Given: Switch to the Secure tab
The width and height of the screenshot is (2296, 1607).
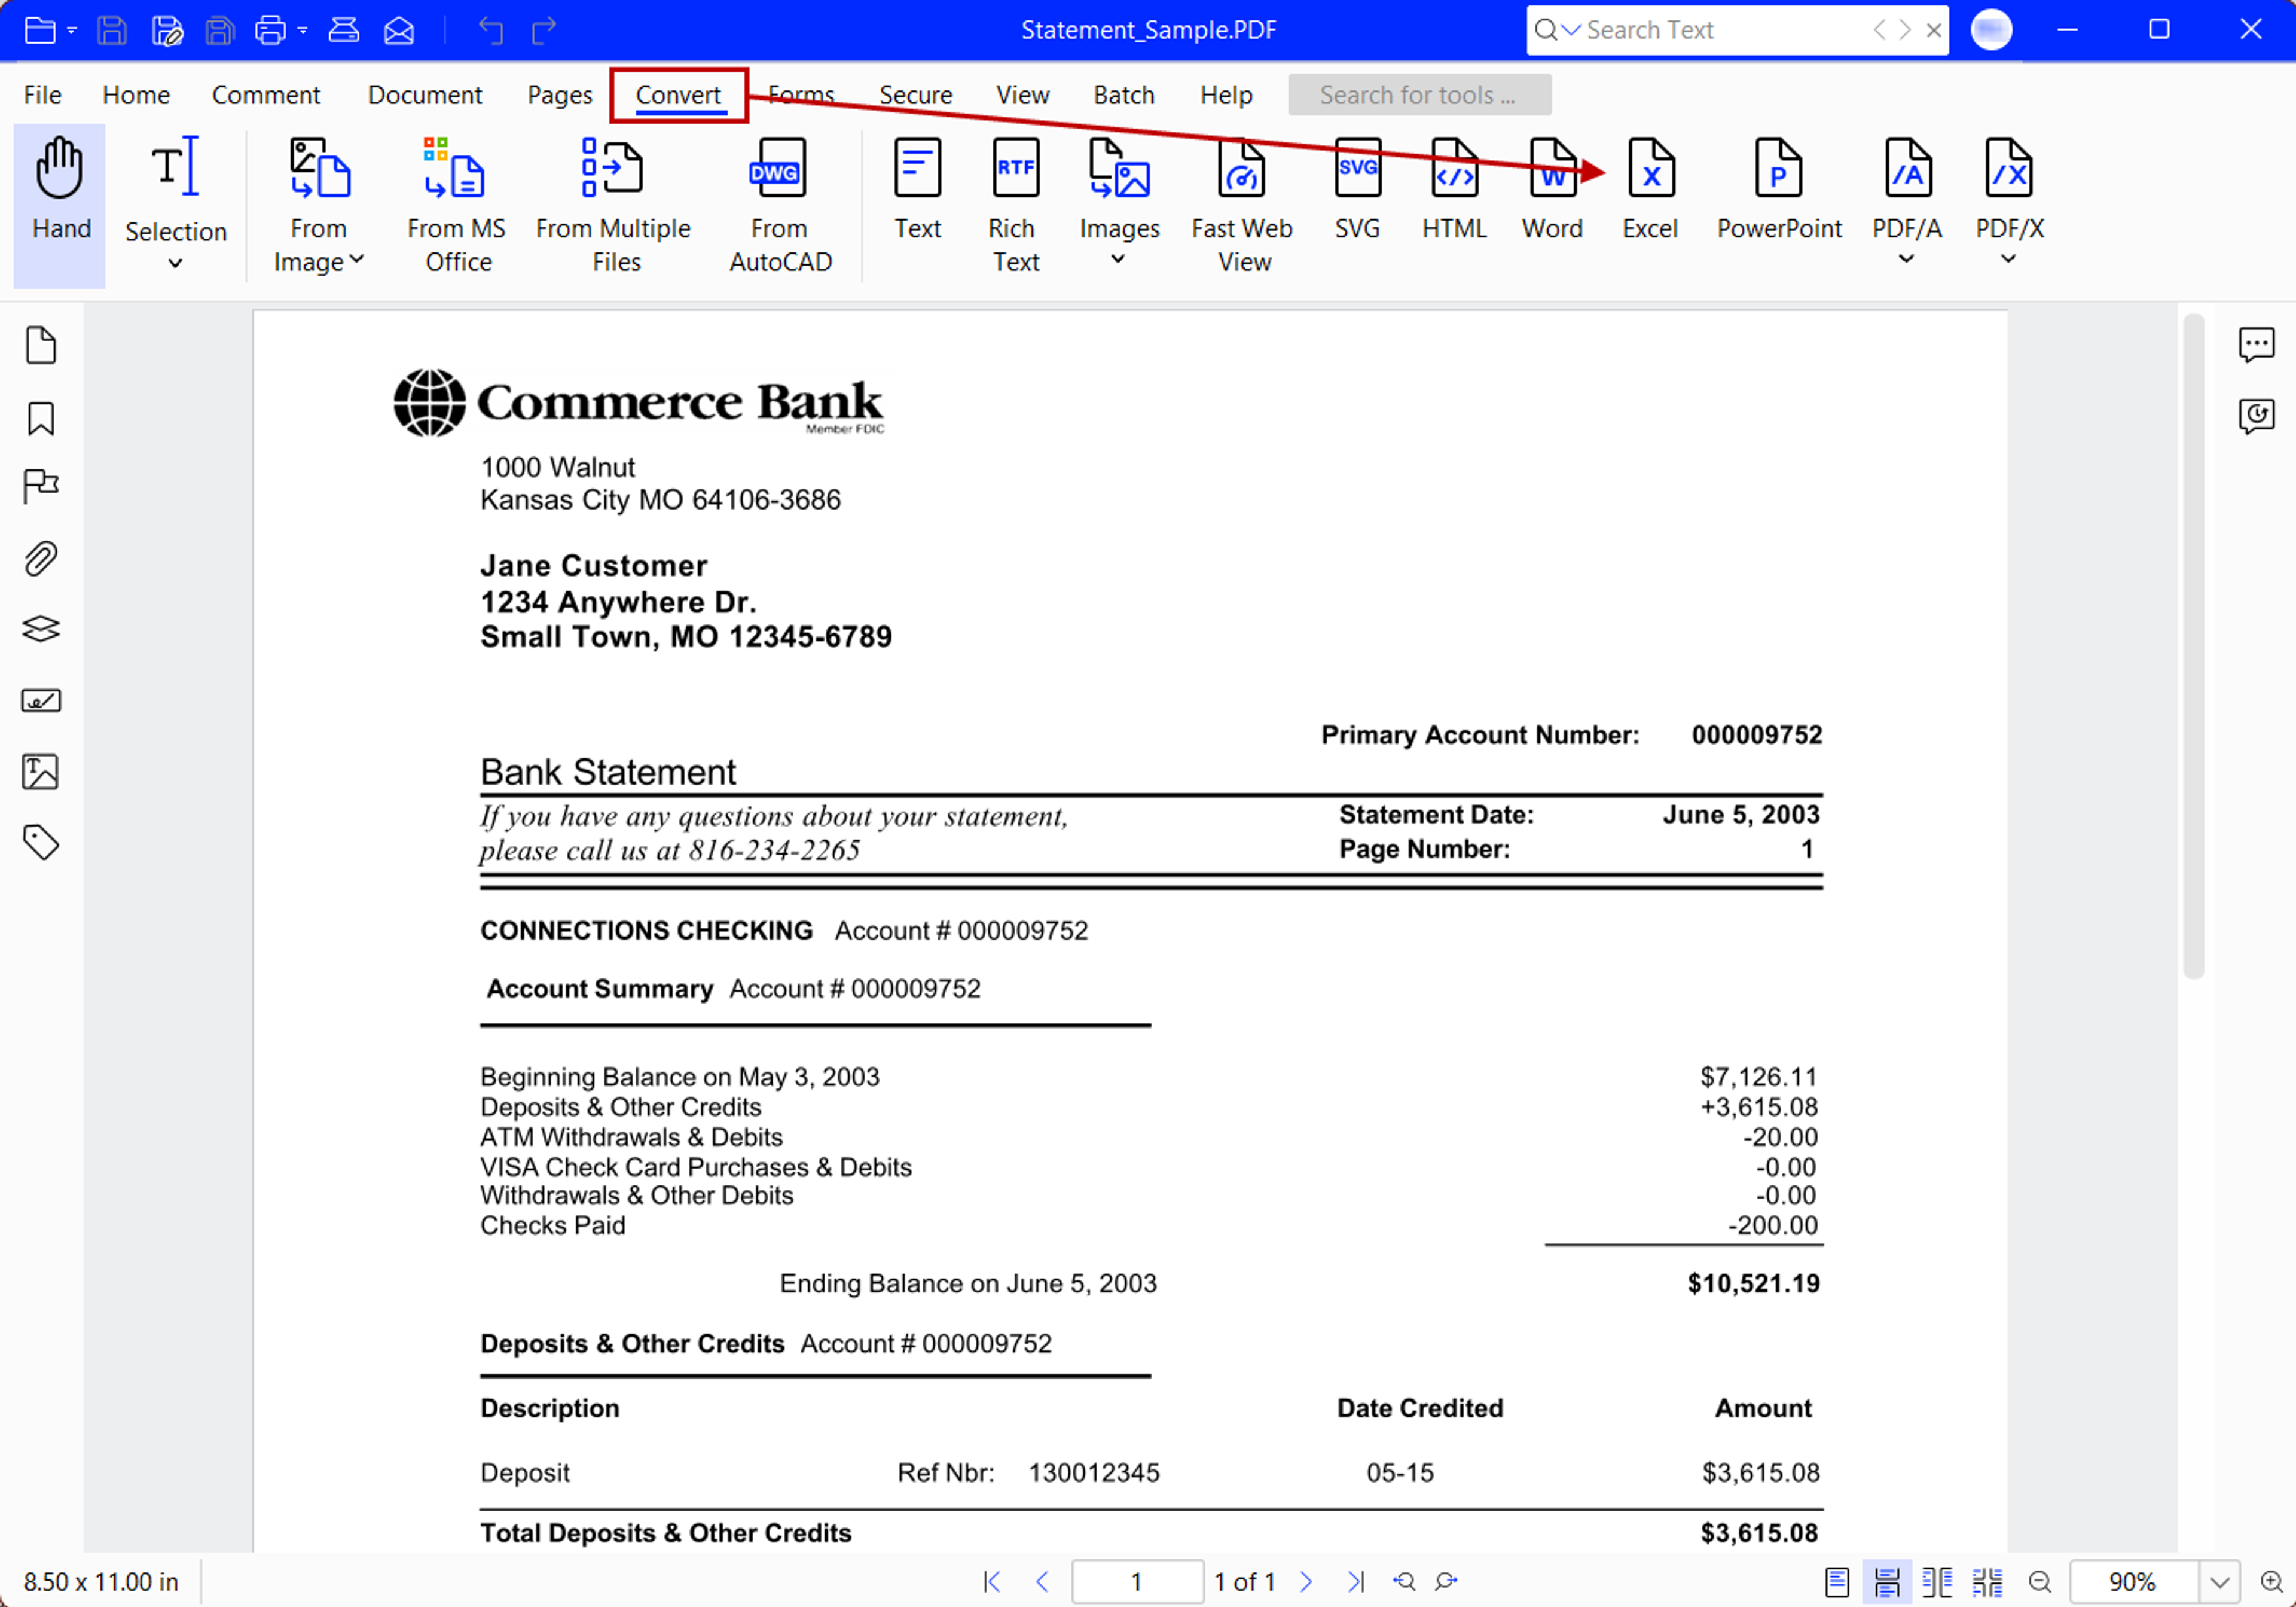Looking at the screenshot, I should tap(915, 95).
